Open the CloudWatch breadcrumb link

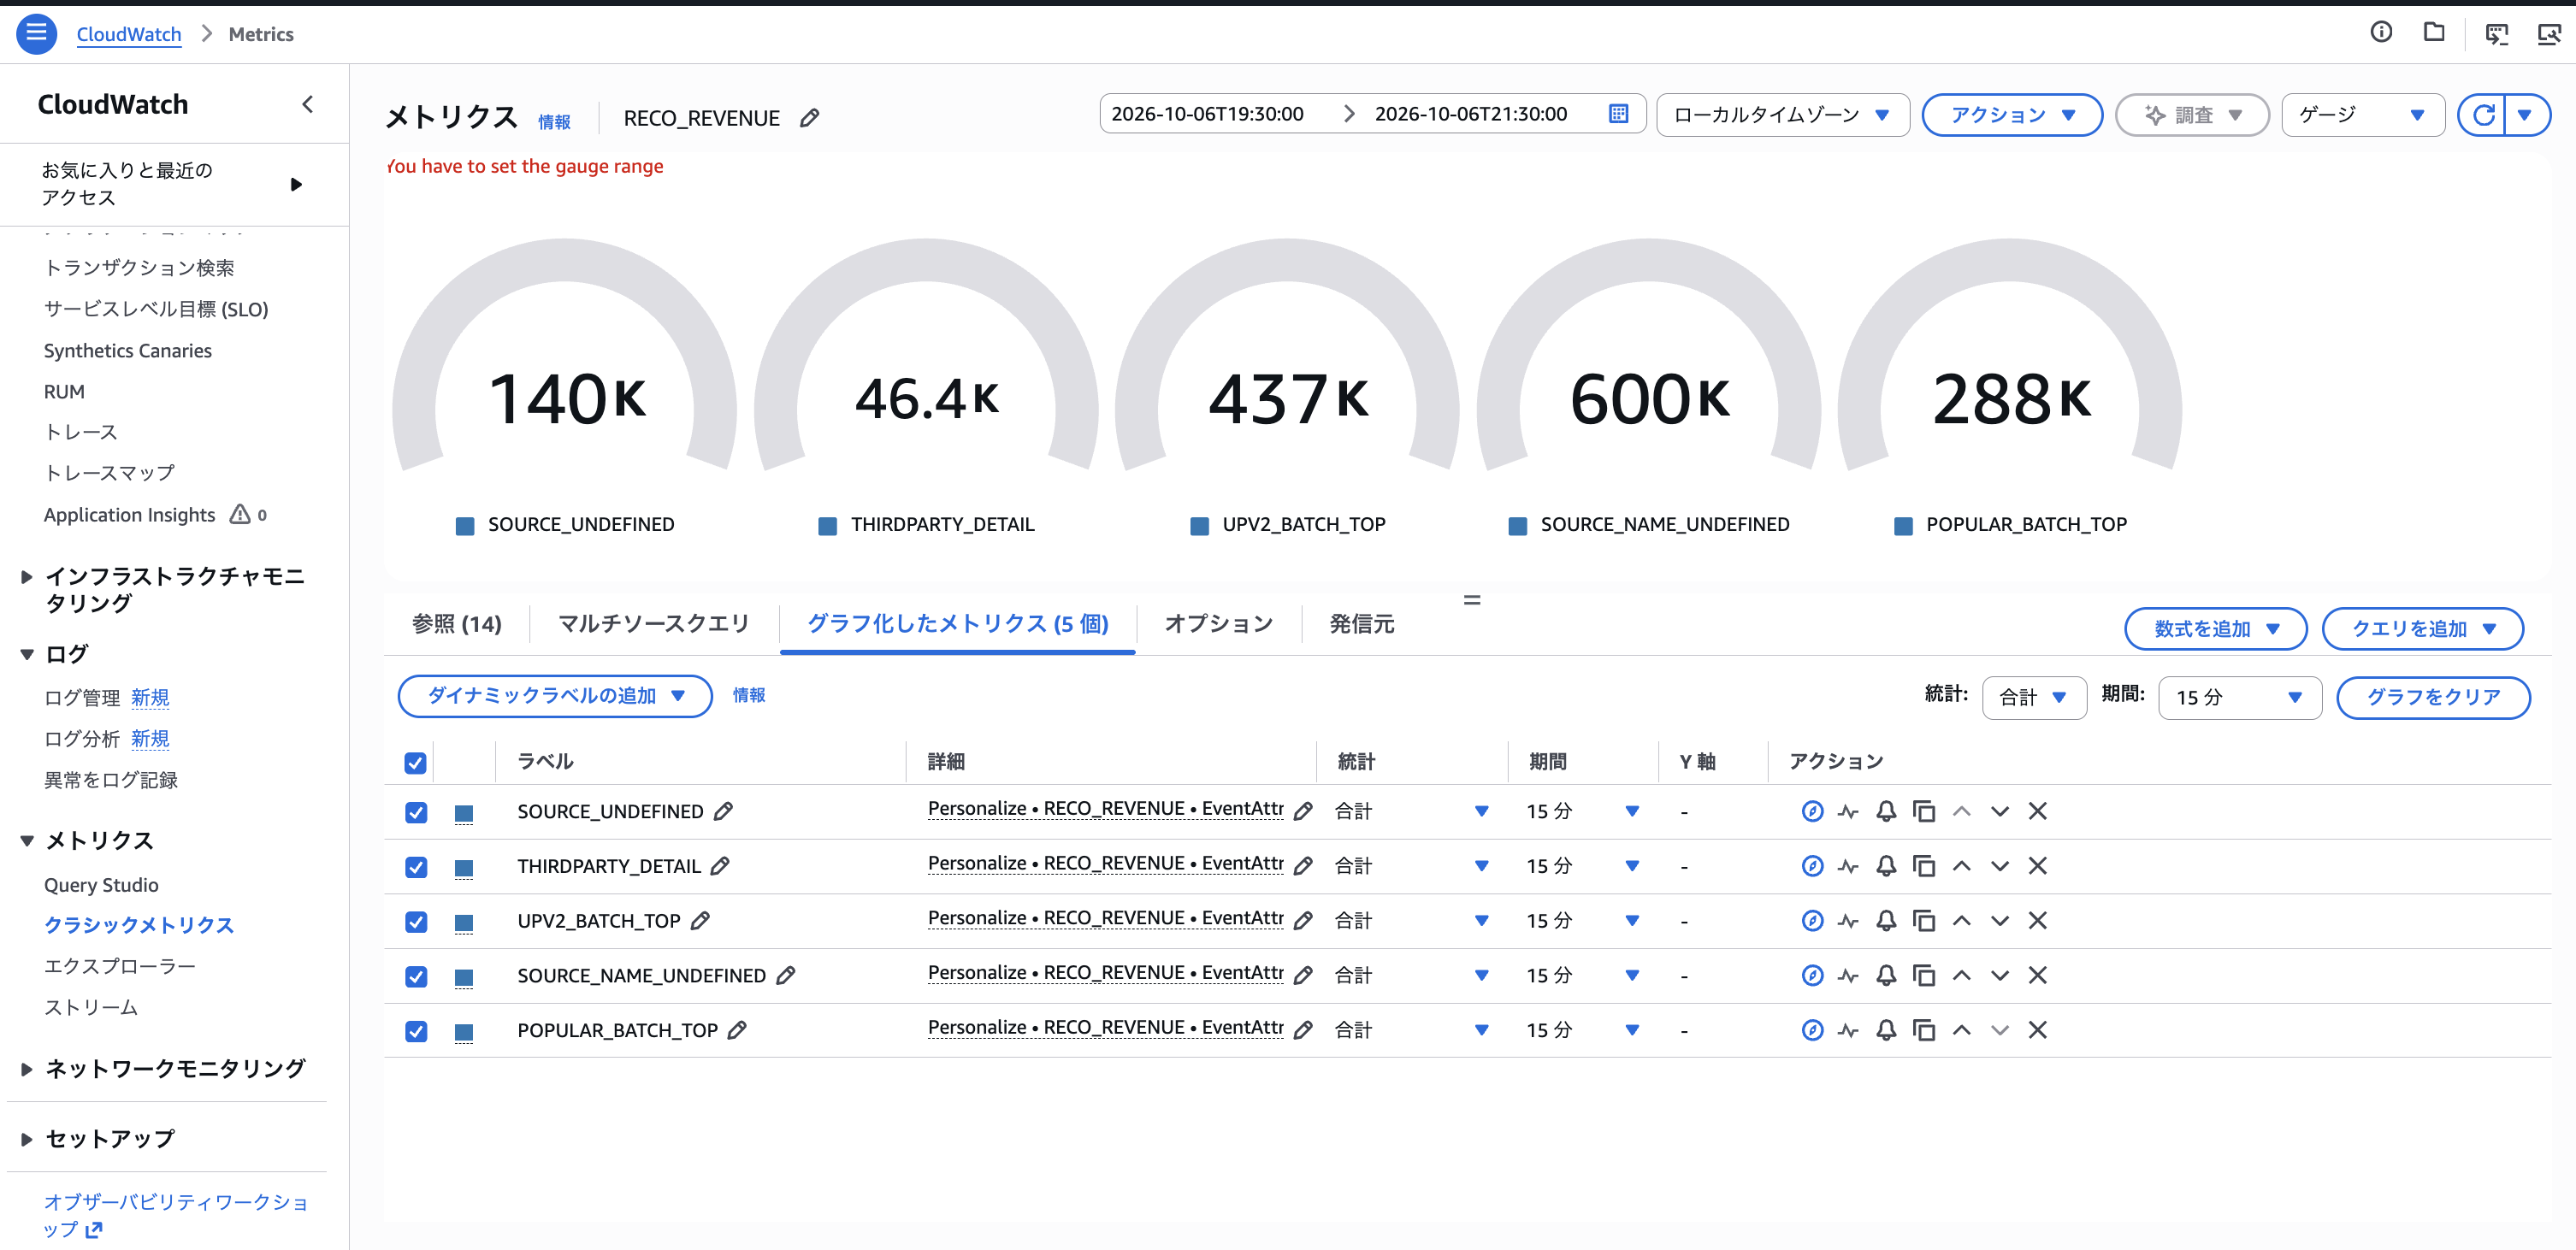129,34
